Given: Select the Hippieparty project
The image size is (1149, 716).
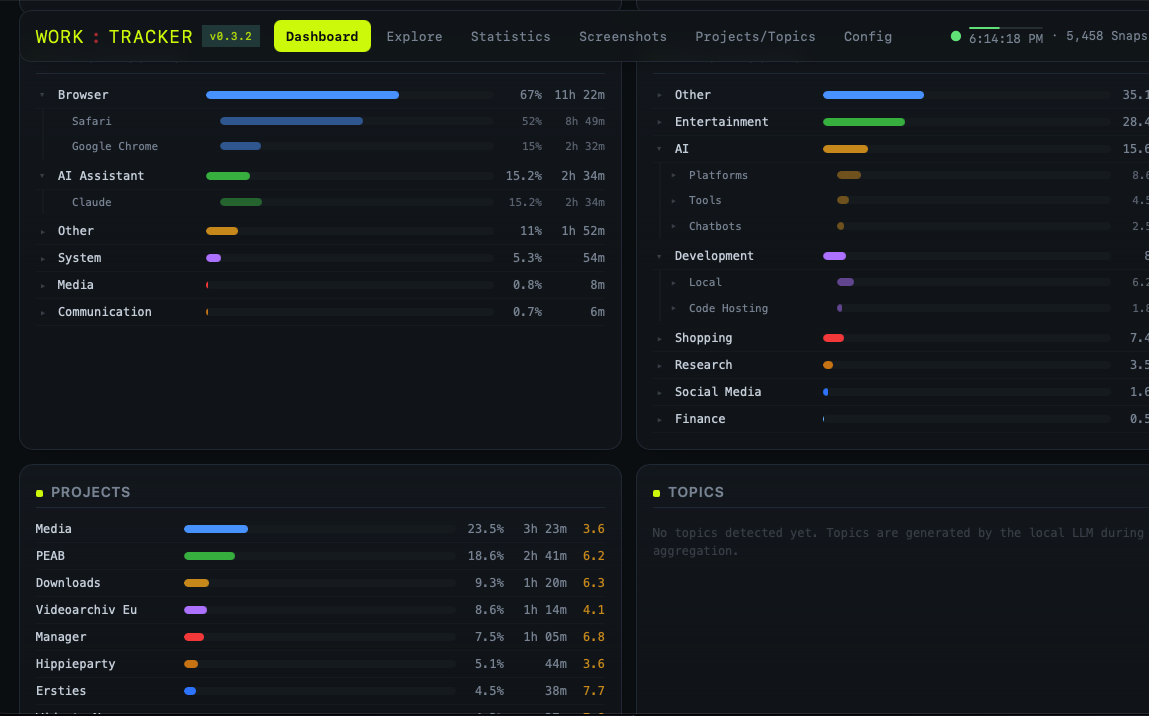Looking at the screenshot, I should tap(320, 664).
